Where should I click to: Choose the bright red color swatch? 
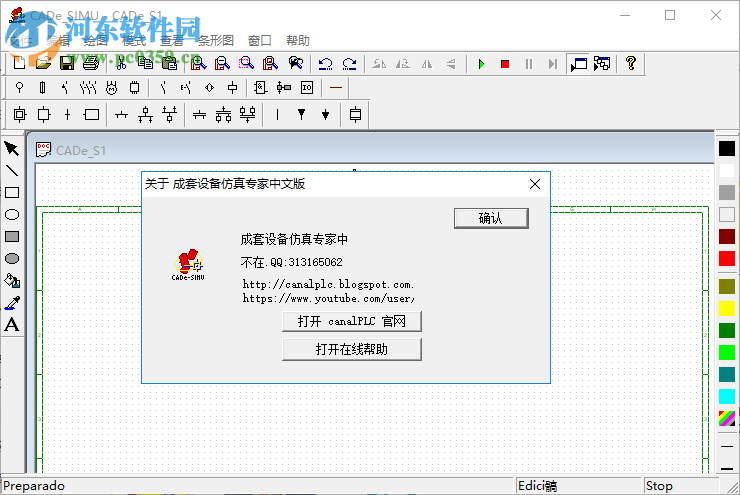tap(727, 259)
